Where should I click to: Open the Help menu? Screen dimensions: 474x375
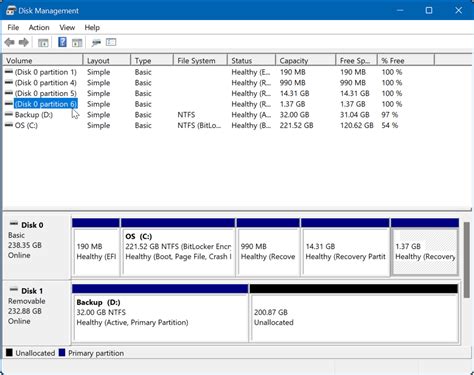click(92, 28)
